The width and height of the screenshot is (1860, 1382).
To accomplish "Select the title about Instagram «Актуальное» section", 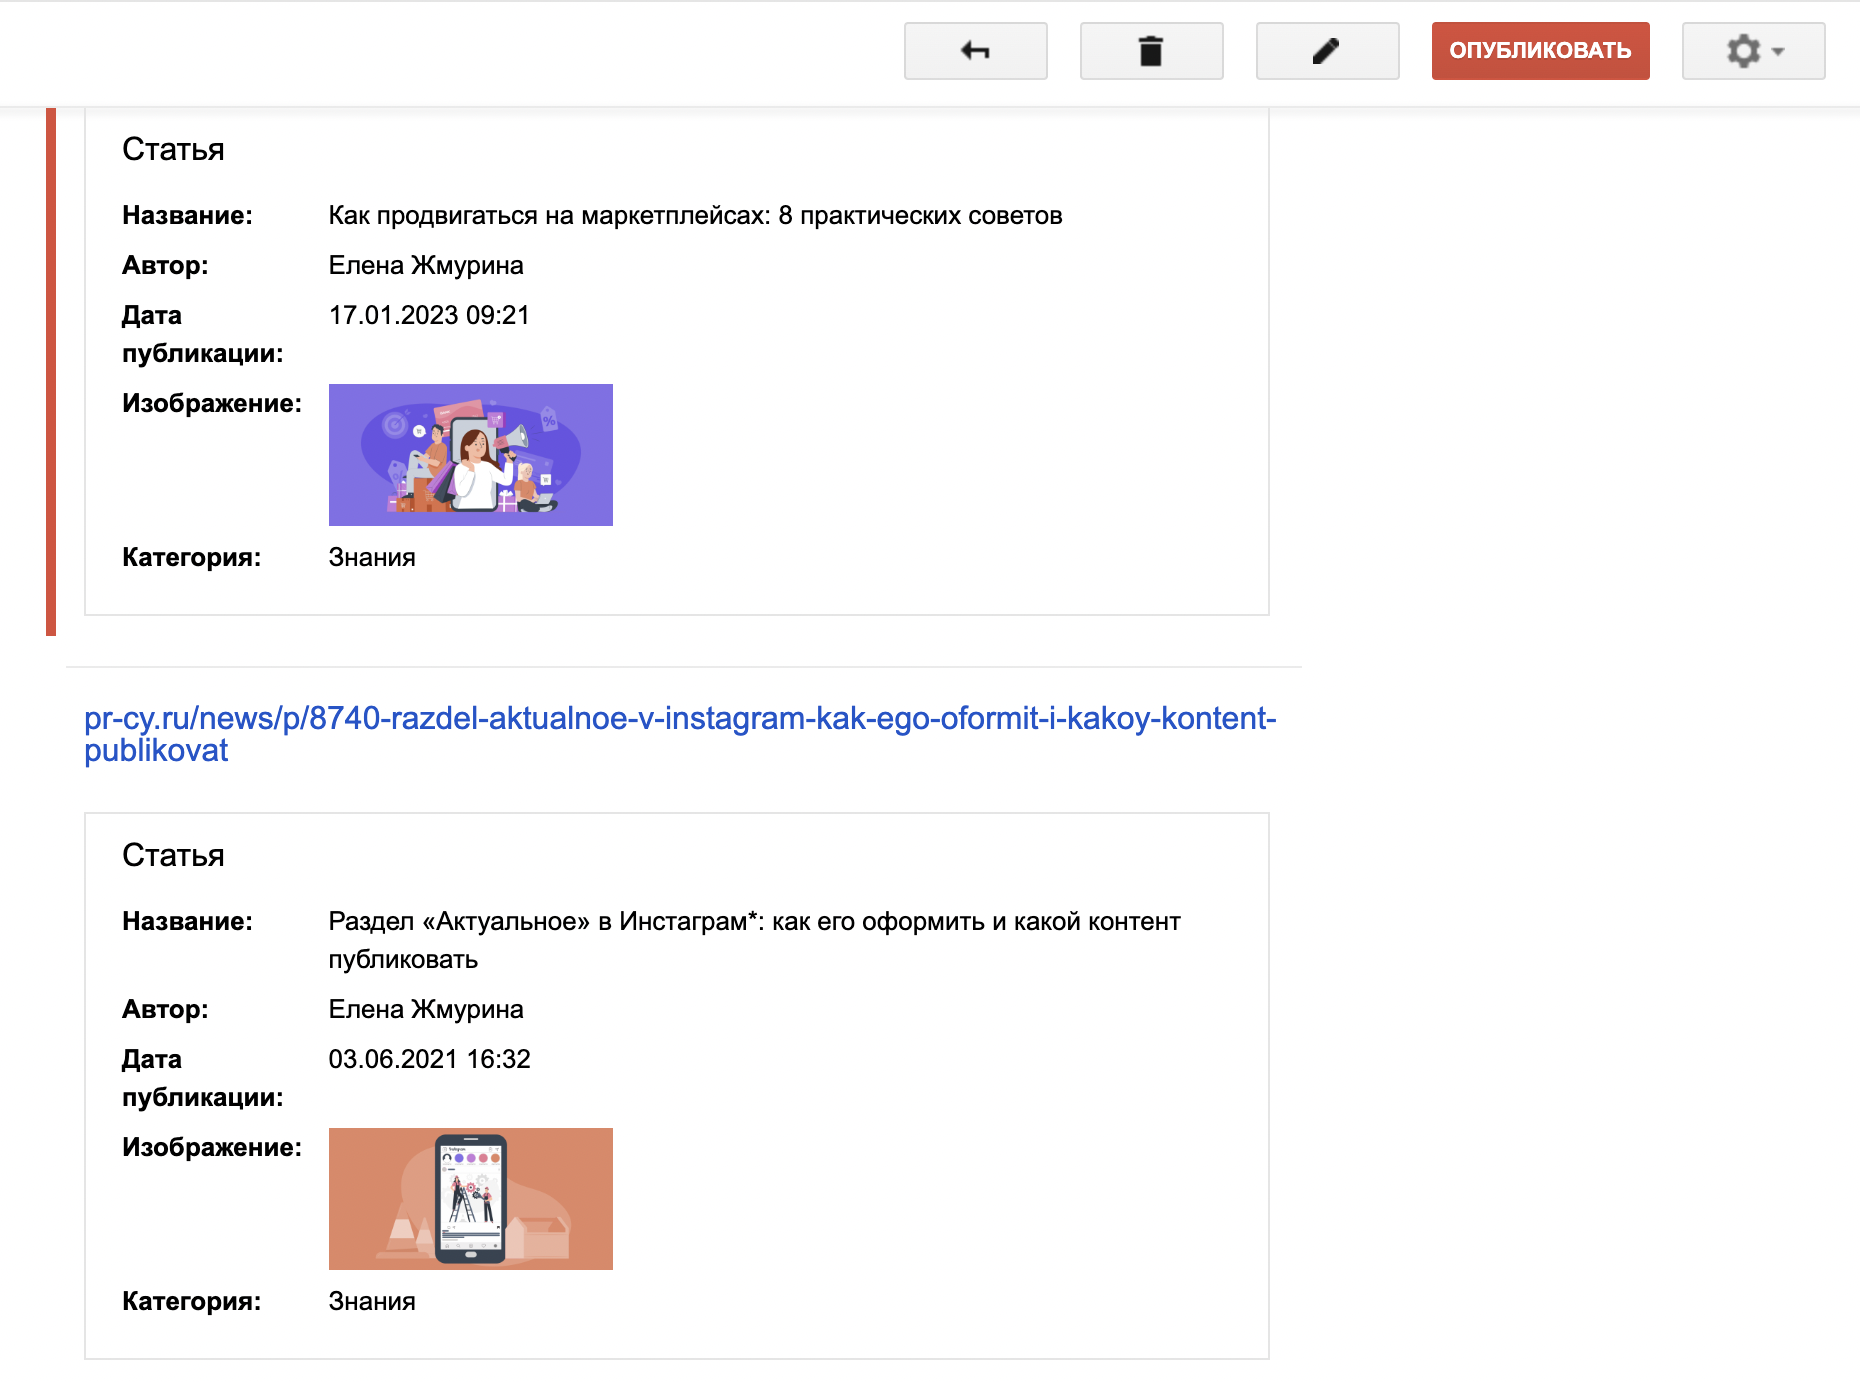I will [753, 922].
